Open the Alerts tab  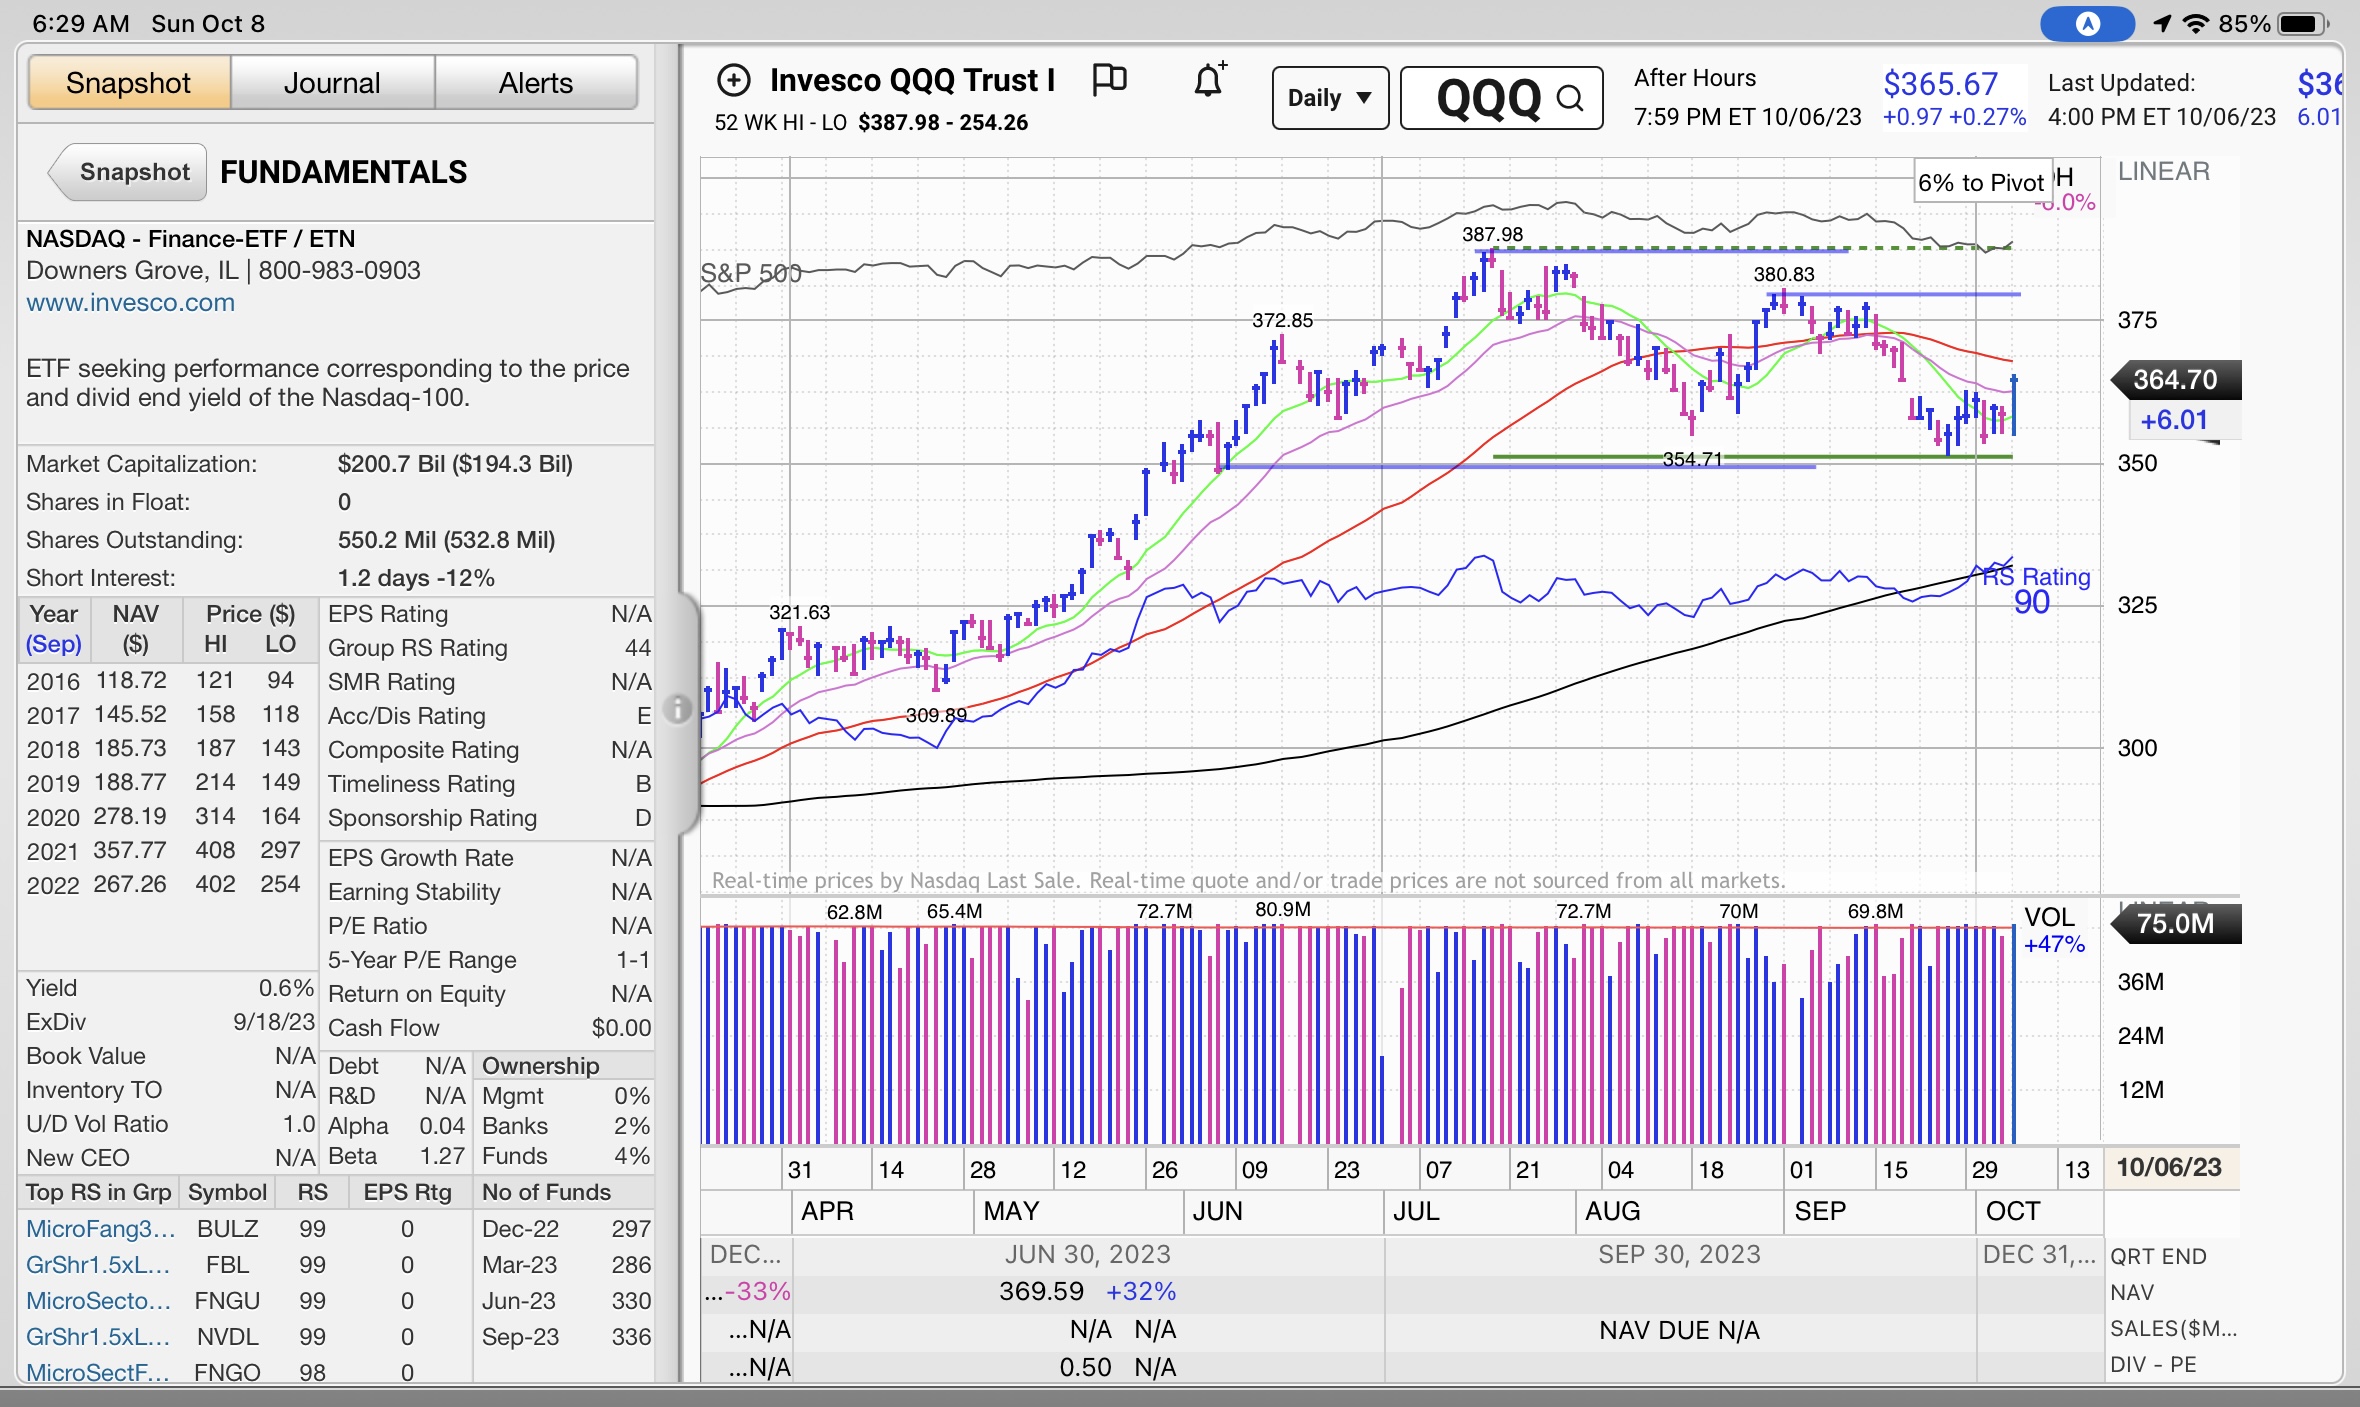(x=536, y=83)
